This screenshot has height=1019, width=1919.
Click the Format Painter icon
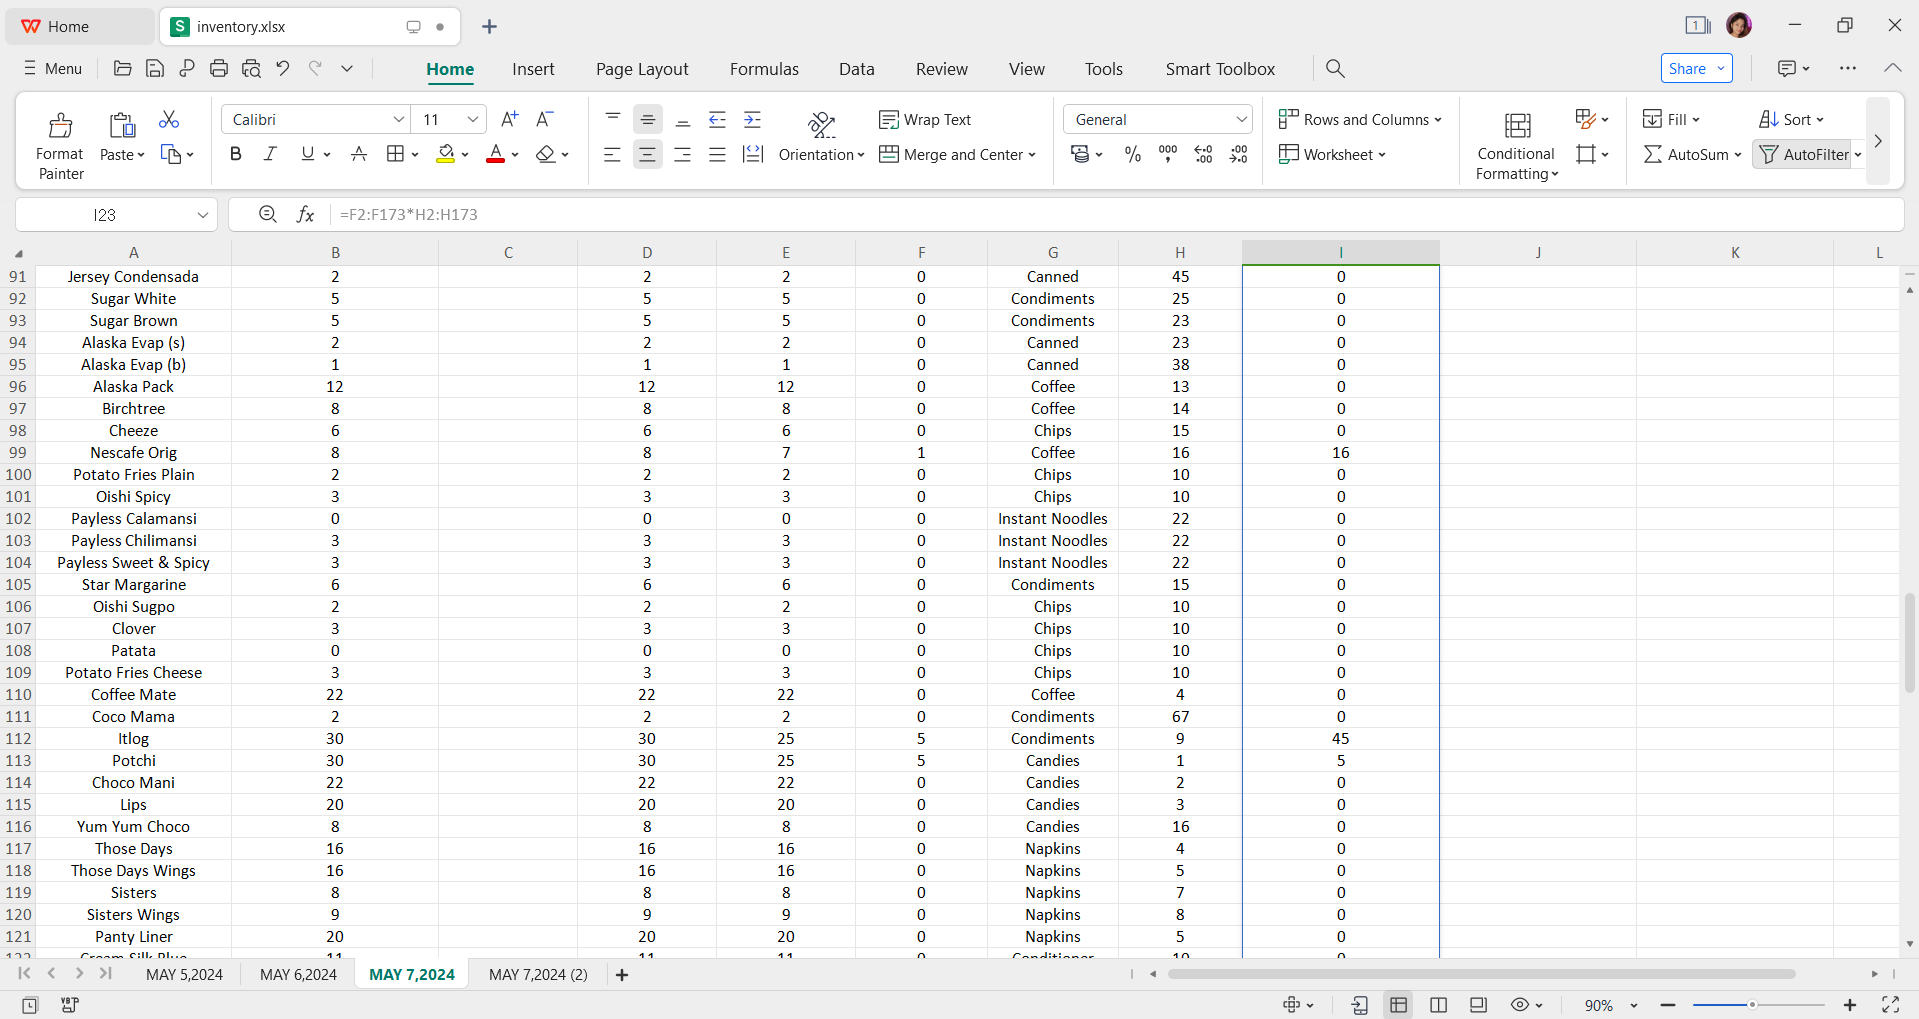point(60,125)
